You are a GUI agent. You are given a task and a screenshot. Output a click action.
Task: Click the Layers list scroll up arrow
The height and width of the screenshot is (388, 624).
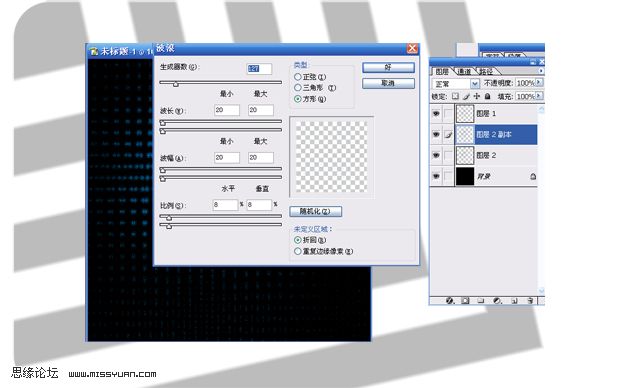pyautogui.click(x=541, y=109)
